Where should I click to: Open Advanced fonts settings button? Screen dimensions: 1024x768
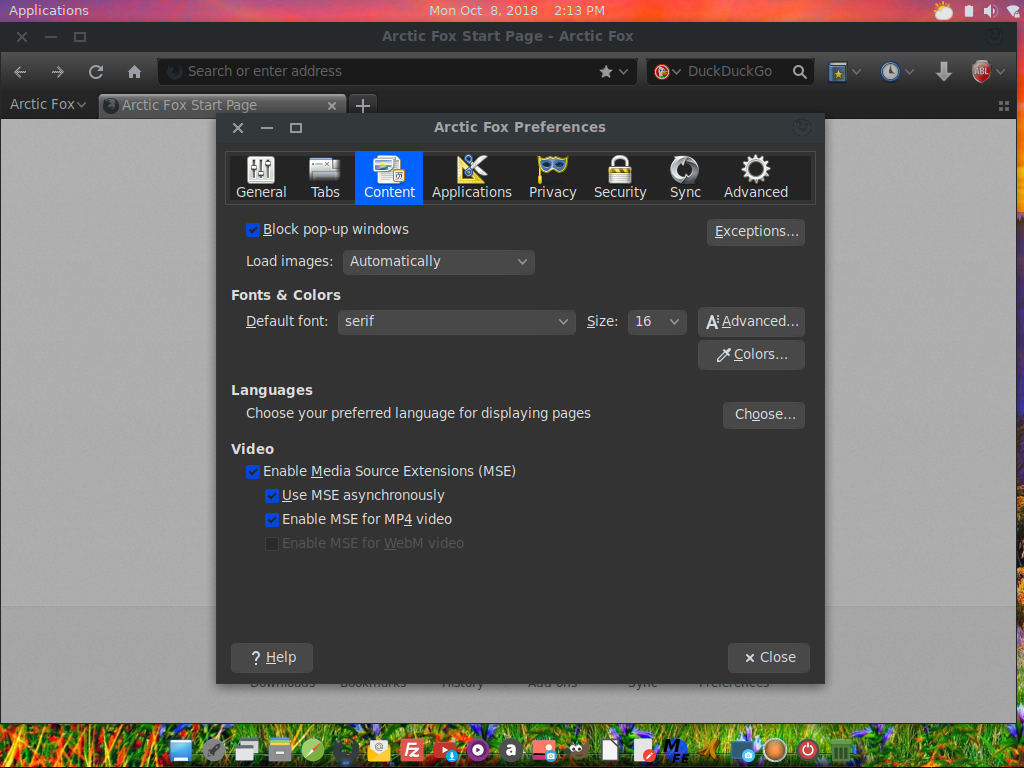(x=751, y=322)
